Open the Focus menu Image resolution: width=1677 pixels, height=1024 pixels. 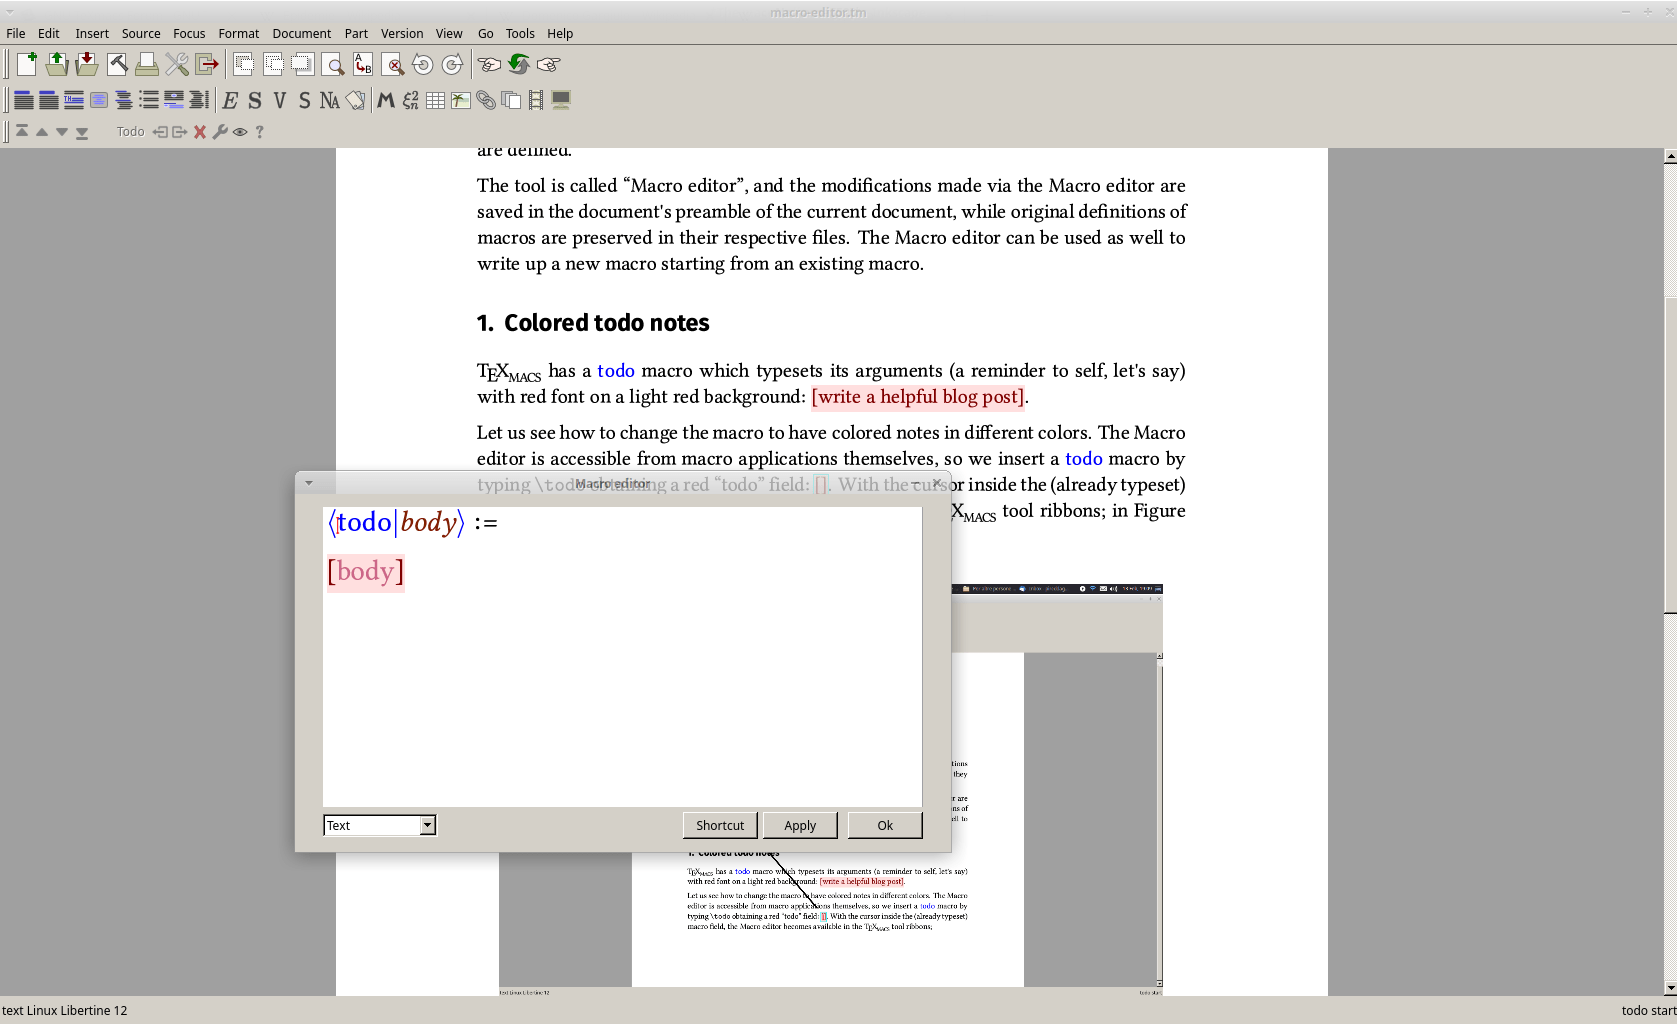189,33
